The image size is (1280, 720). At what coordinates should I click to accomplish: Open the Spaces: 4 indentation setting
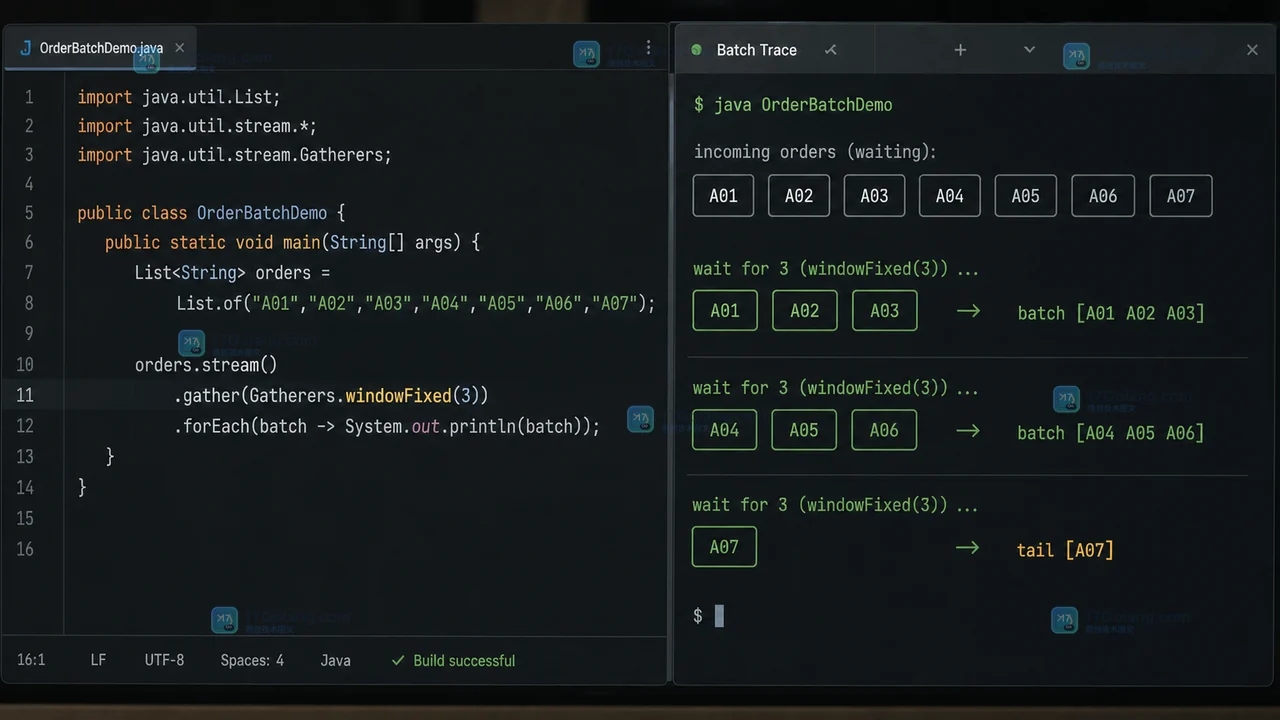pyautogui.click(x=252, y=660)
